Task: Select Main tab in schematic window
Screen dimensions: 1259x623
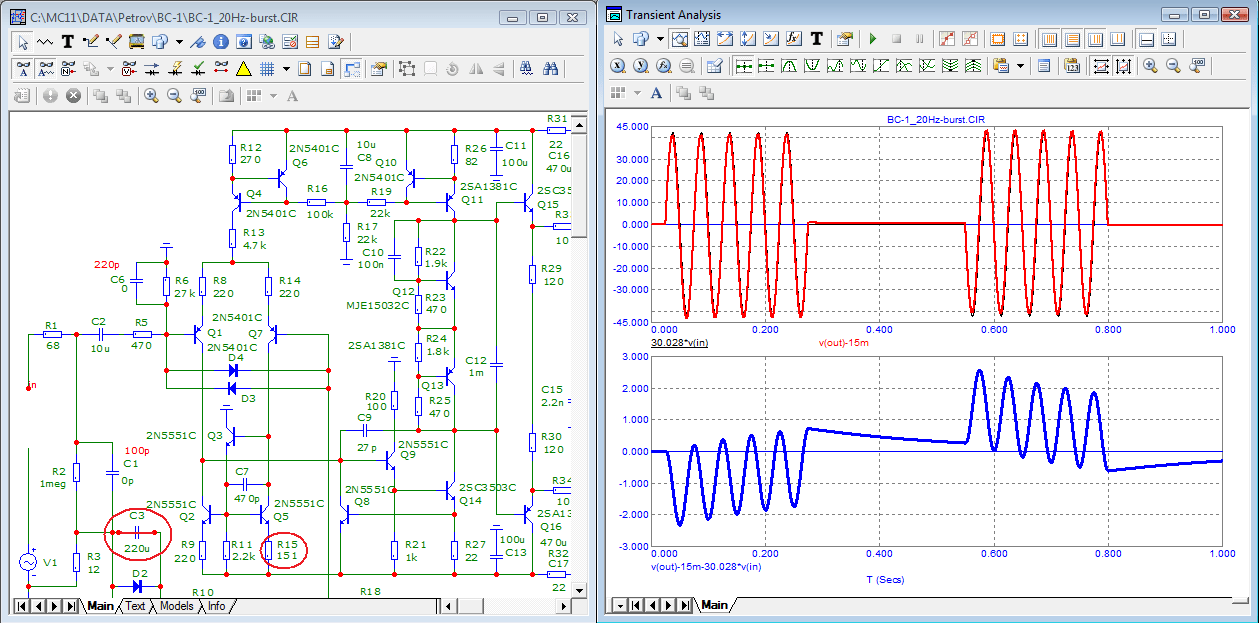Action: (100, 606)
